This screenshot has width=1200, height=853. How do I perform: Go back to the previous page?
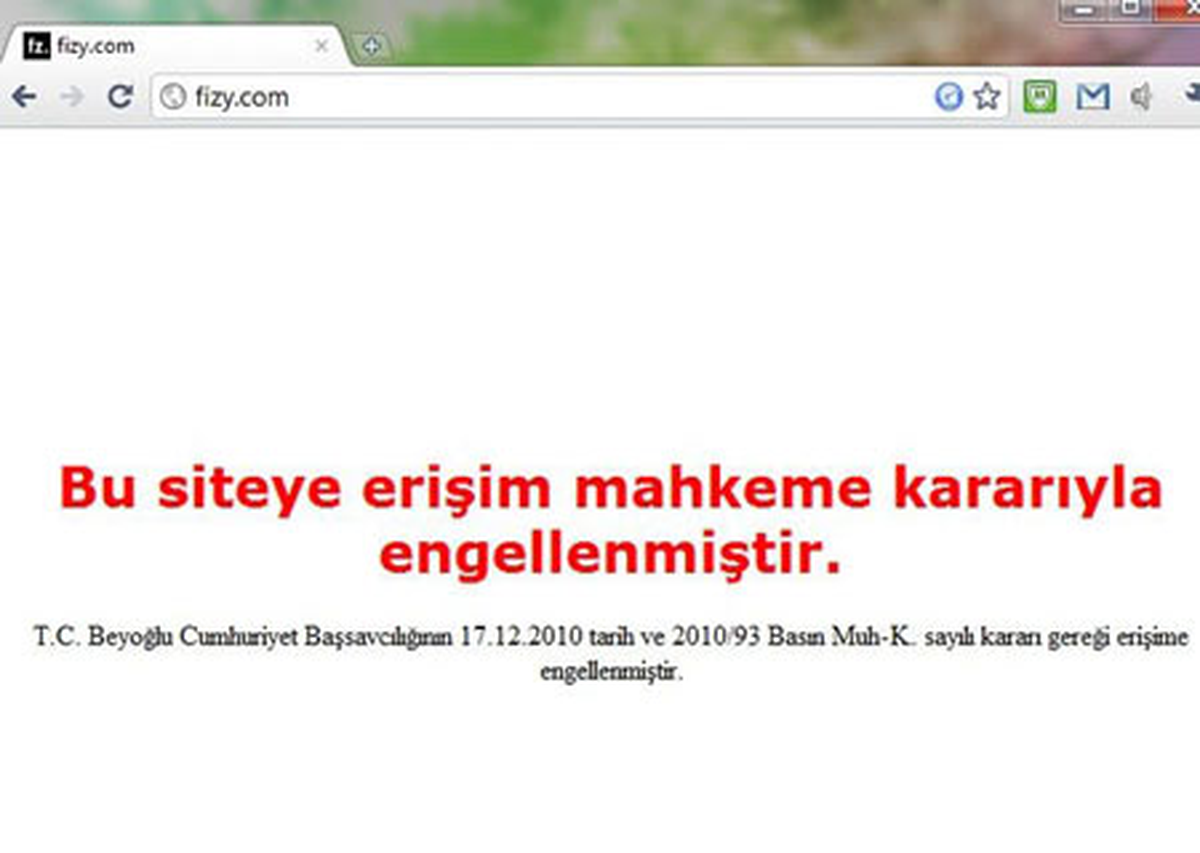click(x=24, y=97)
